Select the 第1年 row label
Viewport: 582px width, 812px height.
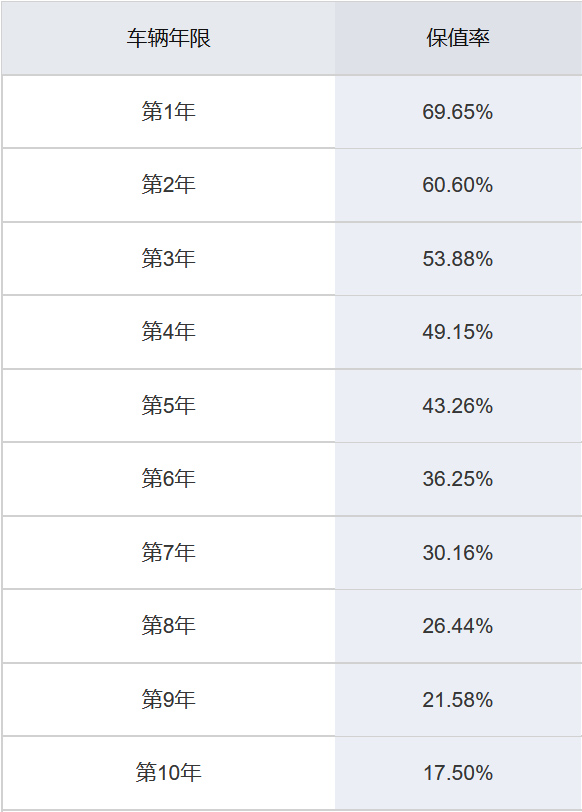(x=168, y=111)
